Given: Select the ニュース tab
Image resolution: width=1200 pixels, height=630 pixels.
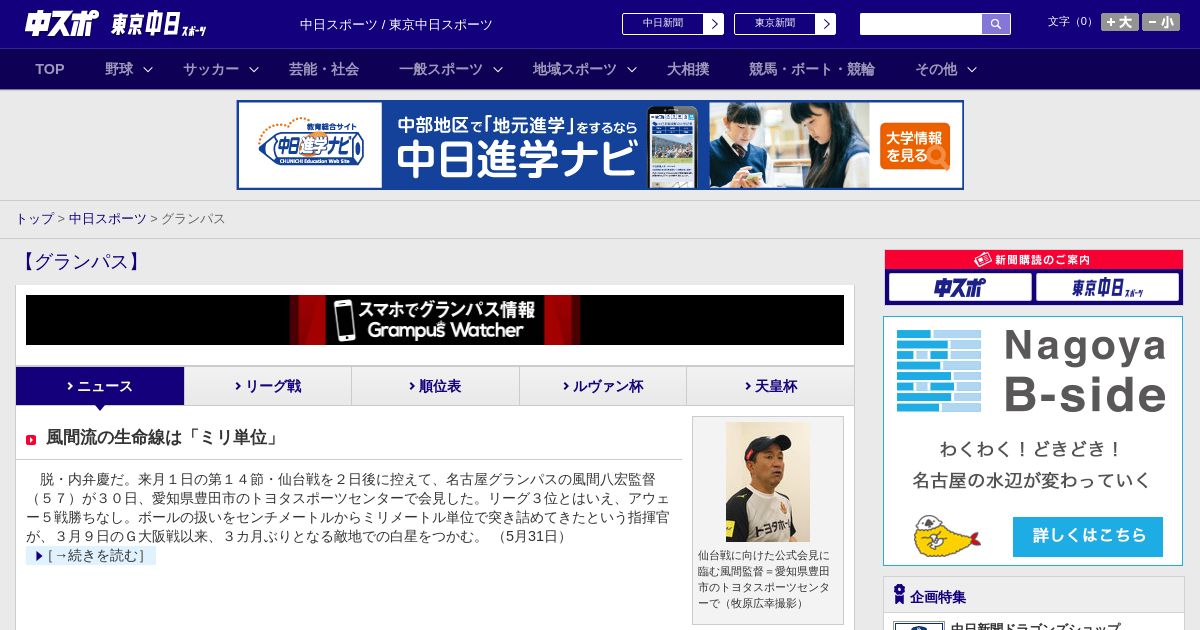Looking at the screenshot, I should 100,386.
